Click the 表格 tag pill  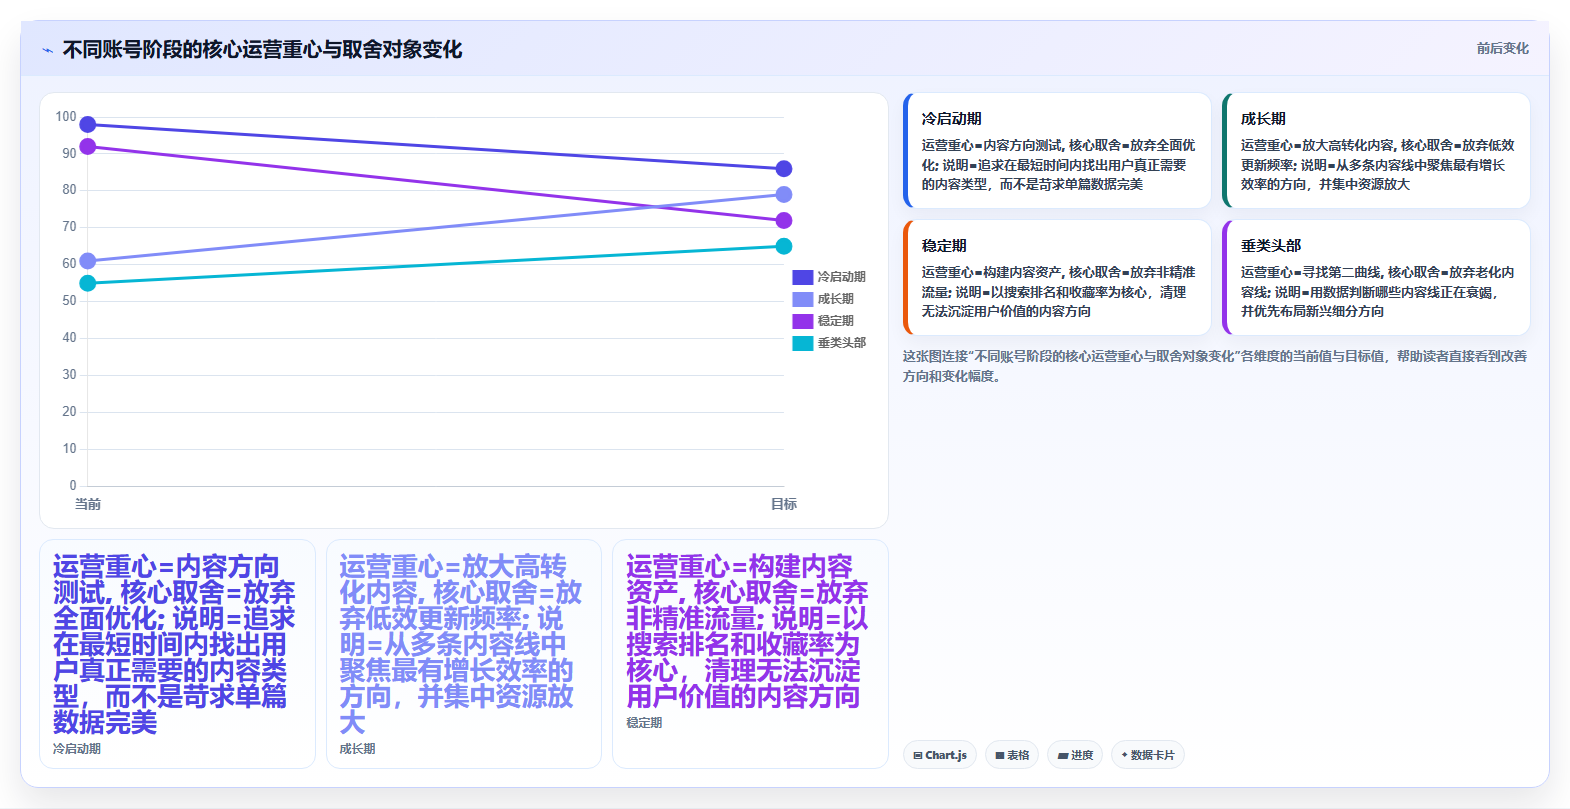(1012, 755)
